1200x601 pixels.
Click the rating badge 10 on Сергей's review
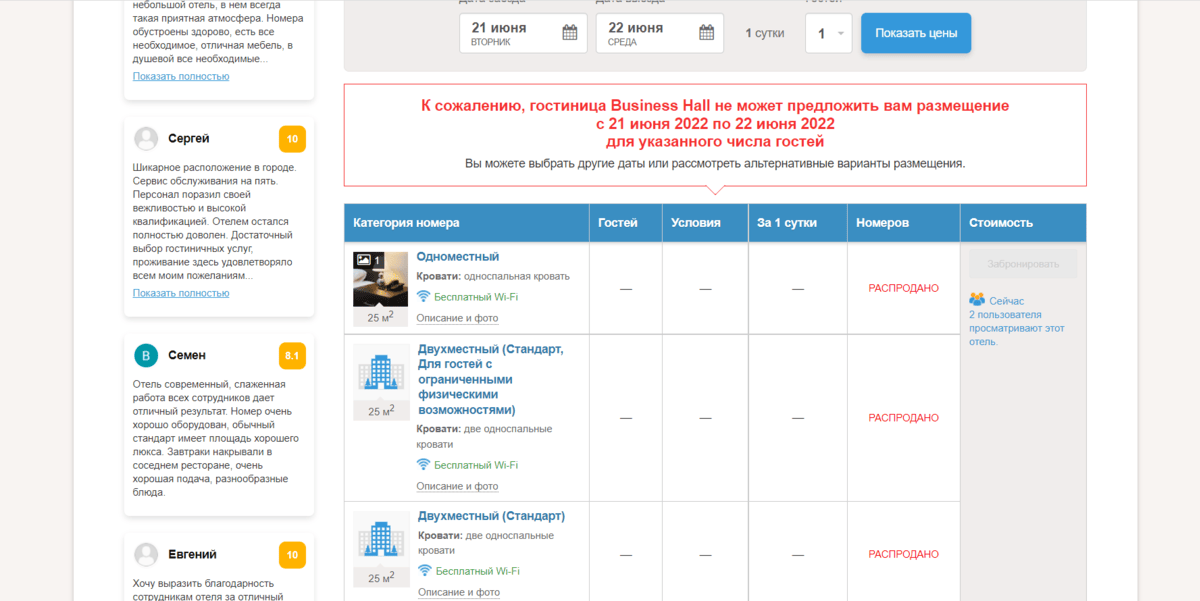292,139
